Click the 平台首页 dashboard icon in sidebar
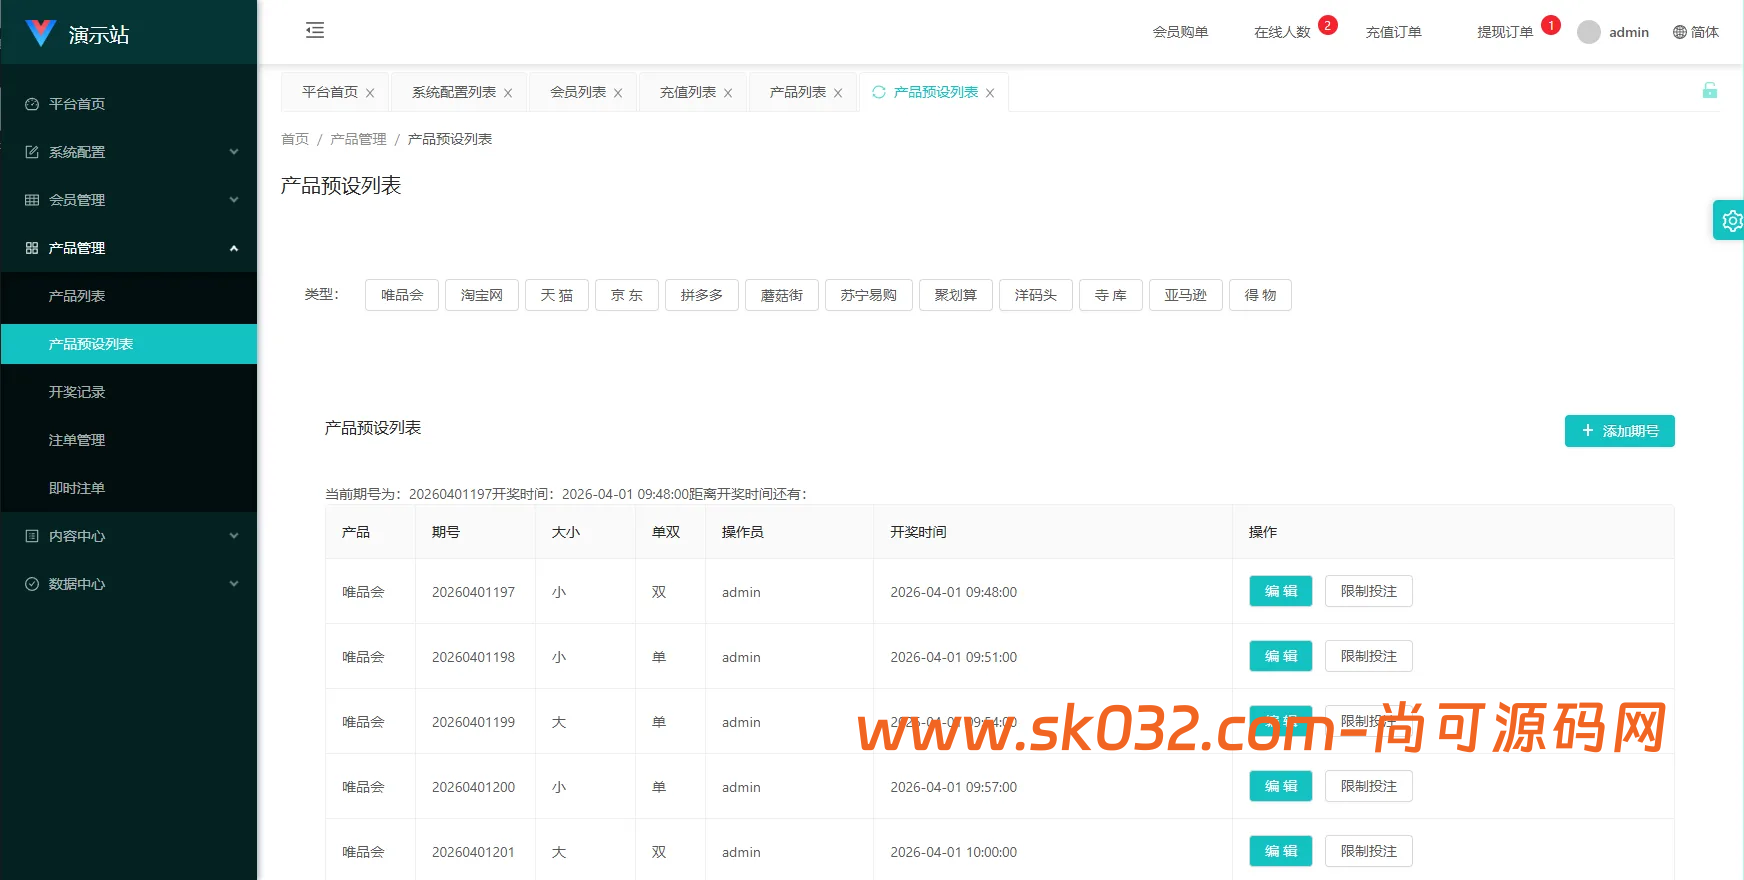Screen dimensions: 1744x880 [32, 104]
